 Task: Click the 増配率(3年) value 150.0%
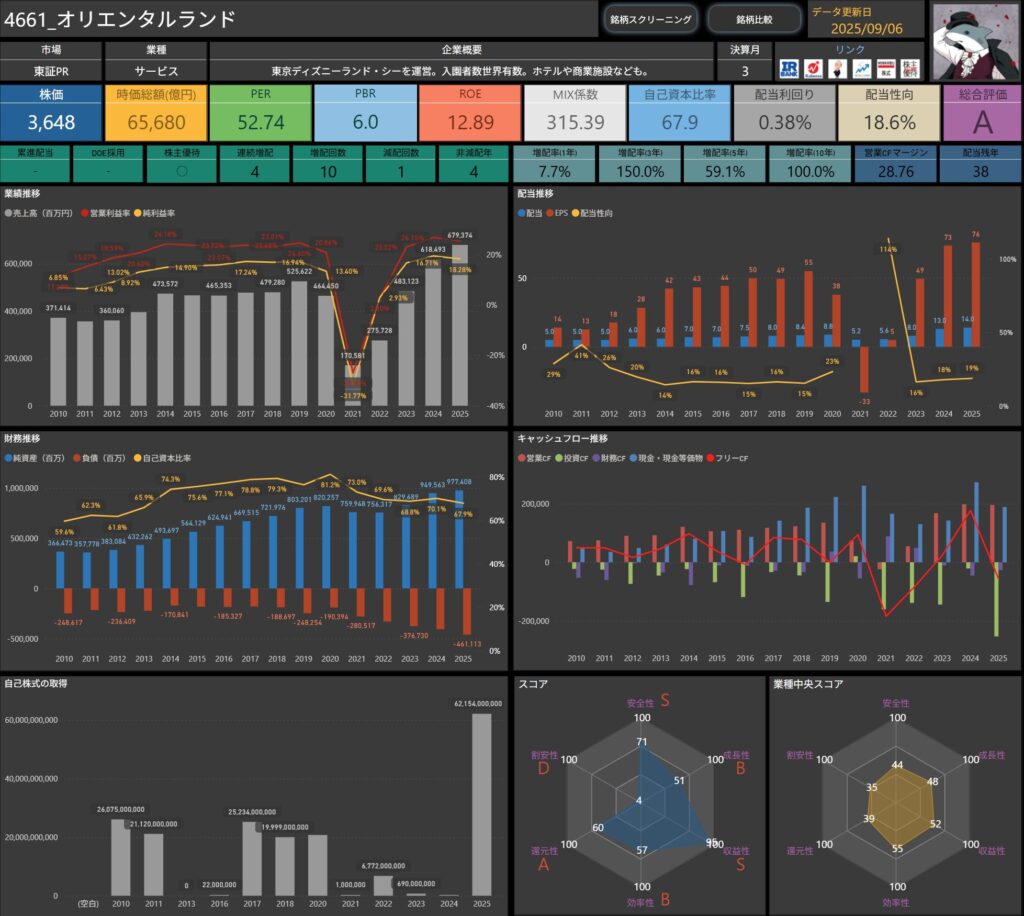[x=640, y=172]
